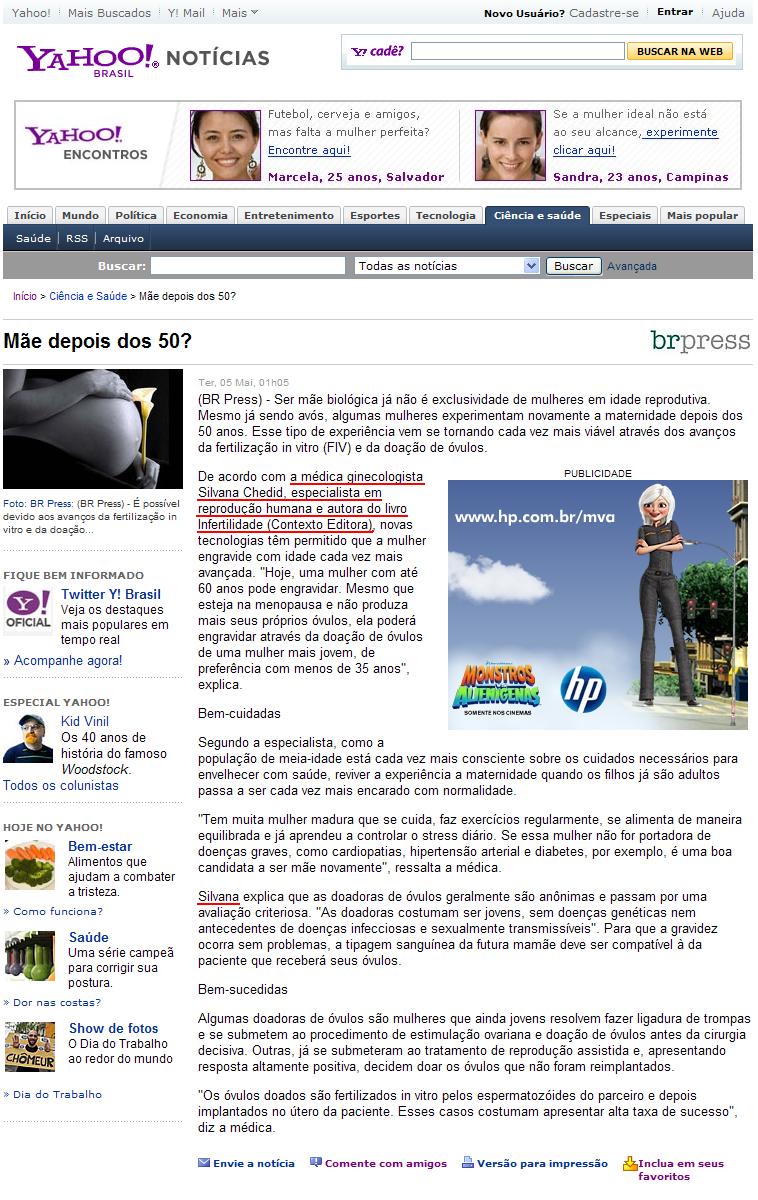Screen dimensions: 758x1200
Task: Click the Twitter Y! Oficial icon
Action: click(x=28, y=615)
